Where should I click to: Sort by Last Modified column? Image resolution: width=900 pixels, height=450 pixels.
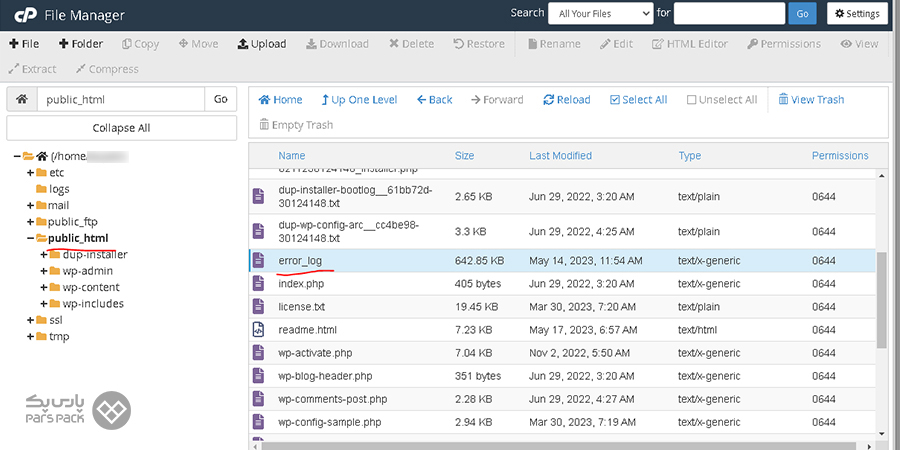coord(560,156)
